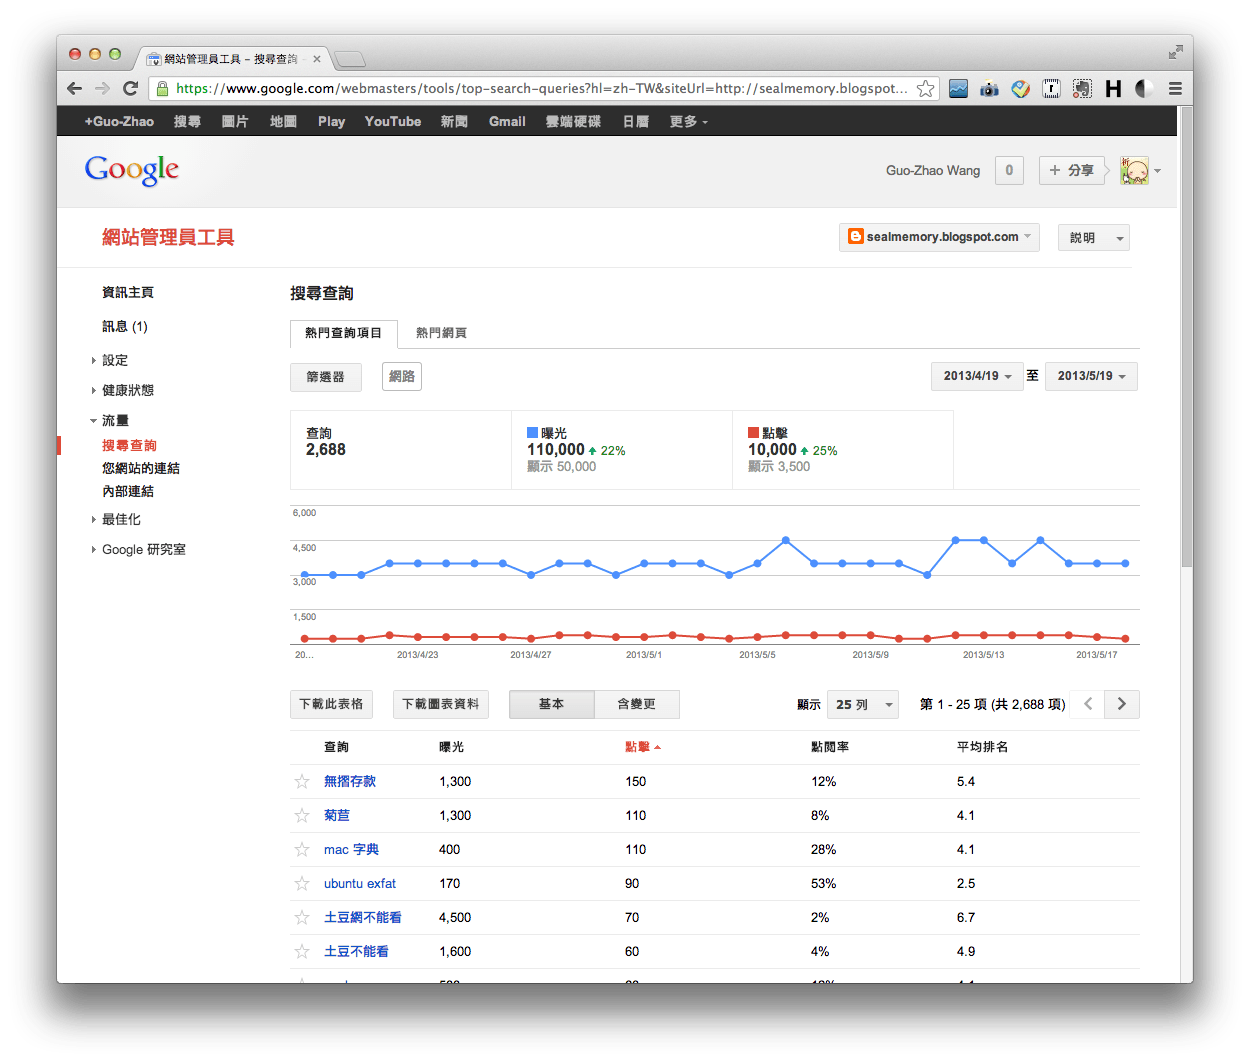The image size is (1250, 1062).
Task: Click the next page arrow in table pagination
Action: (1121, 704)
